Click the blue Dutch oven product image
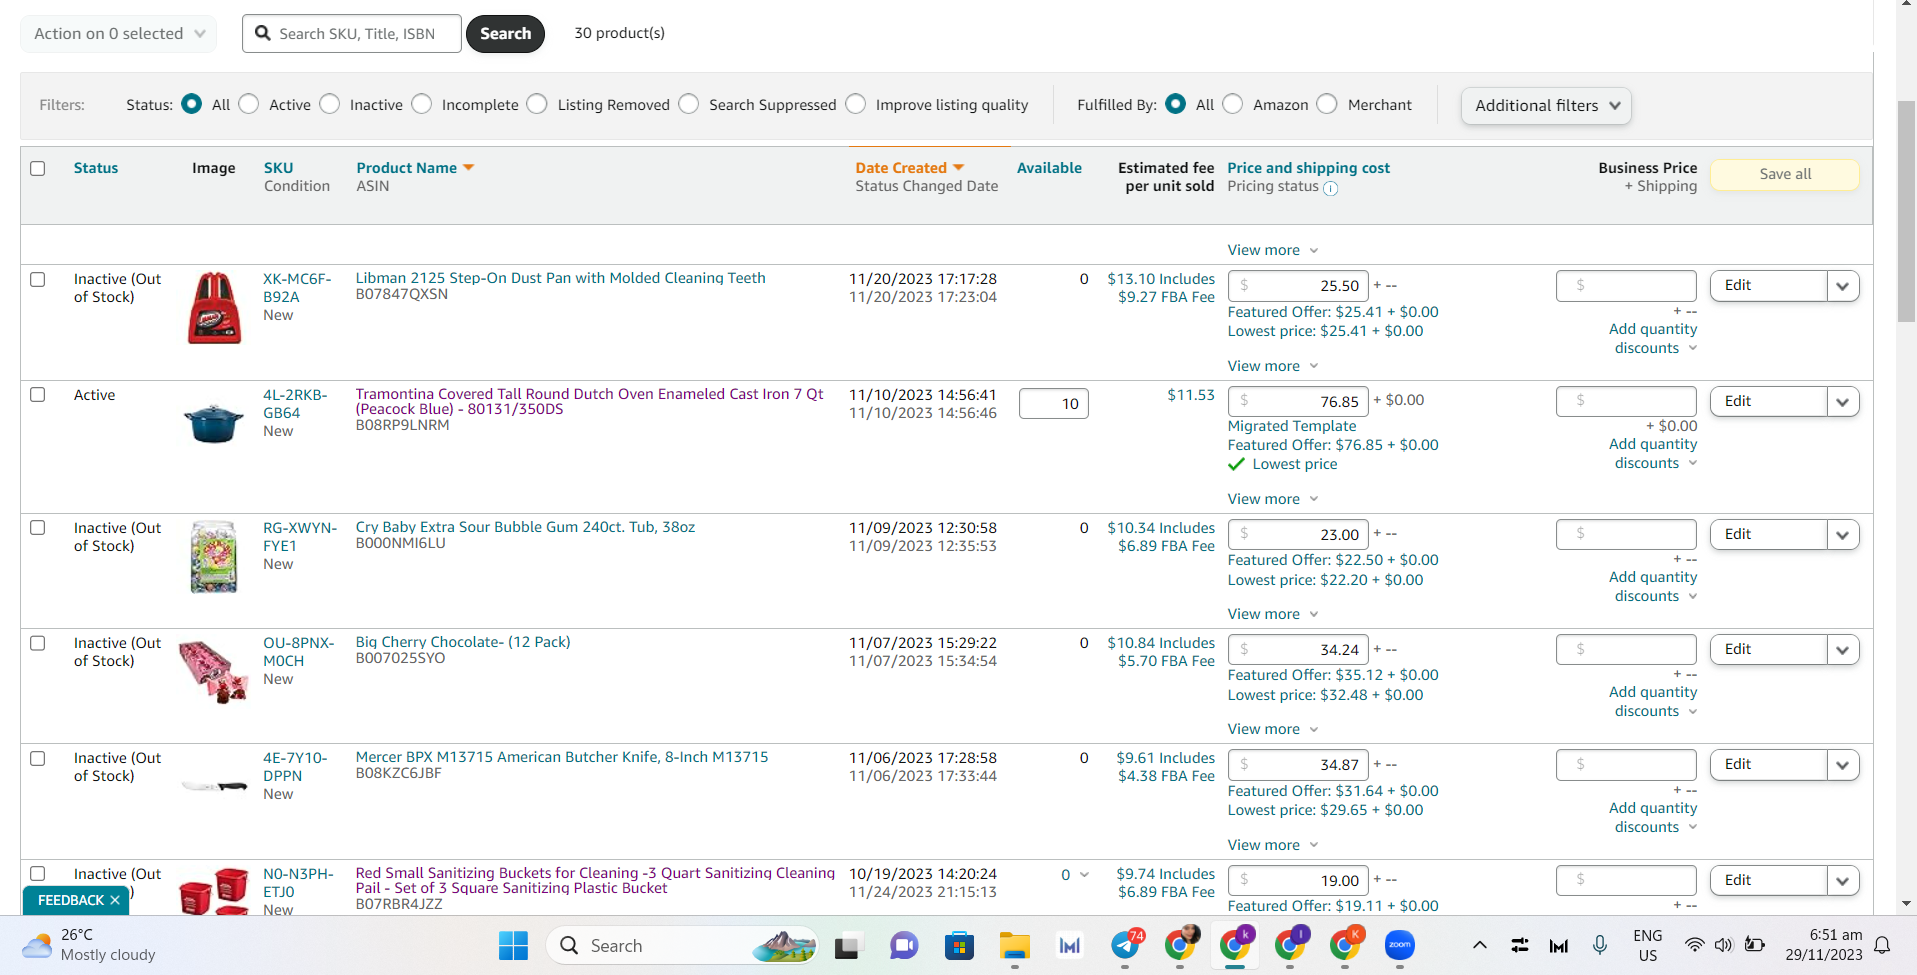Image resolution: width=1917 pixels, height=975 pixels. [214, 422]
